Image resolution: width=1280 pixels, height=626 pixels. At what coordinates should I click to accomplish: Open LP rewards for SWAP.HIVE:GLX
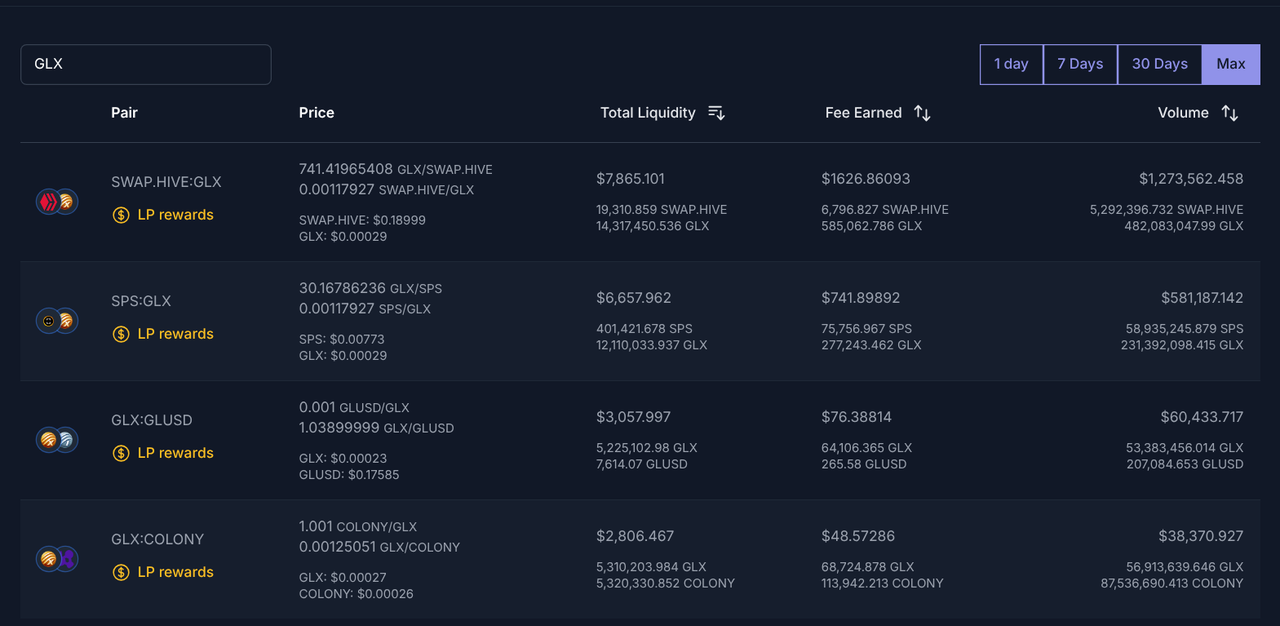(x=176, y=215)
